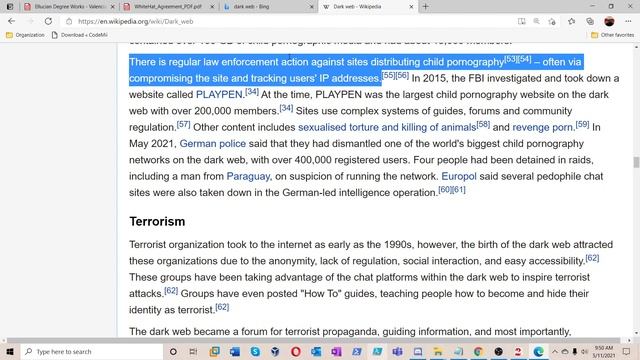Switch to Microsoft Edge on the taskbar

click(x=538, y=351)
